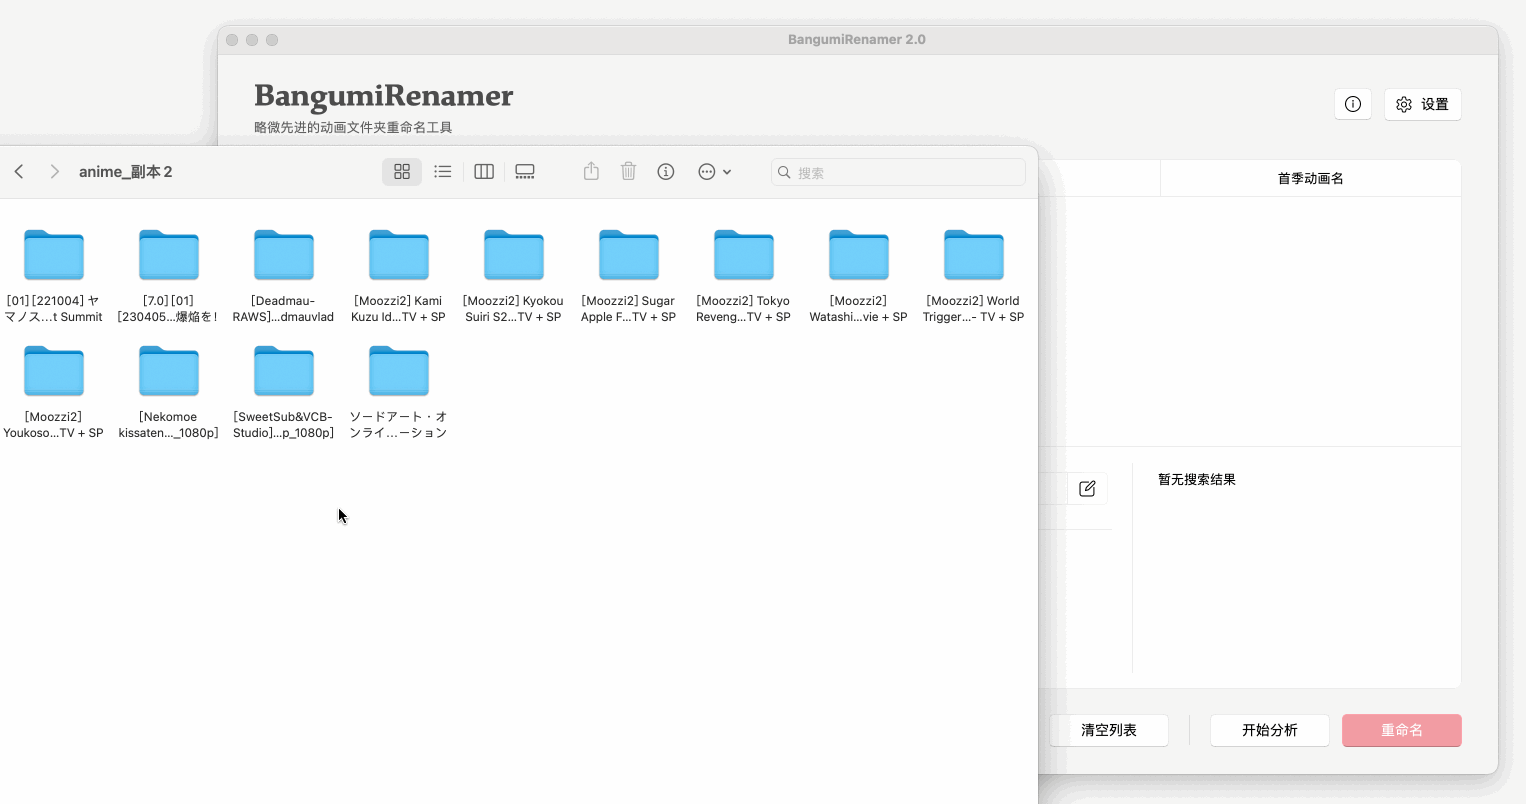
Task: Select the [SweetSub&VCB-Studio] folder
Action: tap(284, 391)
